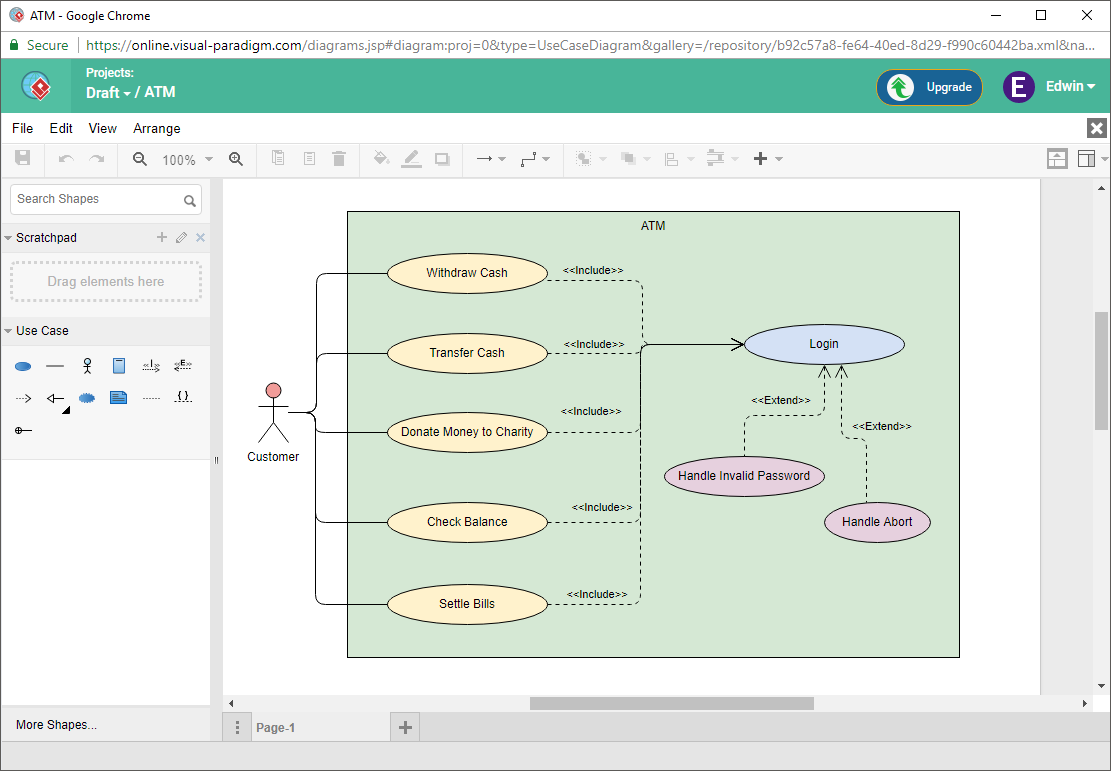
Task: Open the waypoint connector style dropdown
Action: tap(535, 159)
